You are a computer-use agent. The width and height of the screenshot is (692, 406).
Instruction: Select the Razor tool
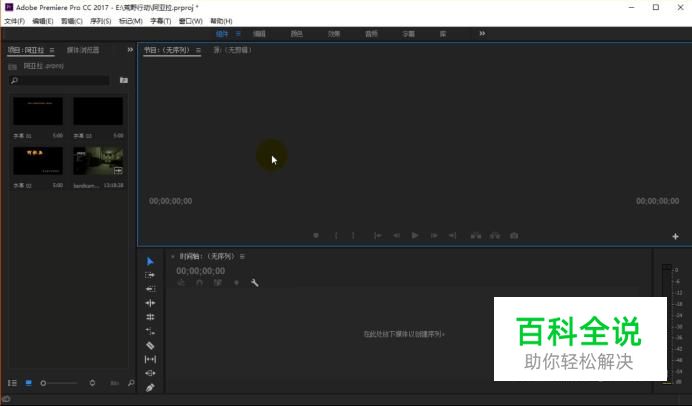coord(150,345)
